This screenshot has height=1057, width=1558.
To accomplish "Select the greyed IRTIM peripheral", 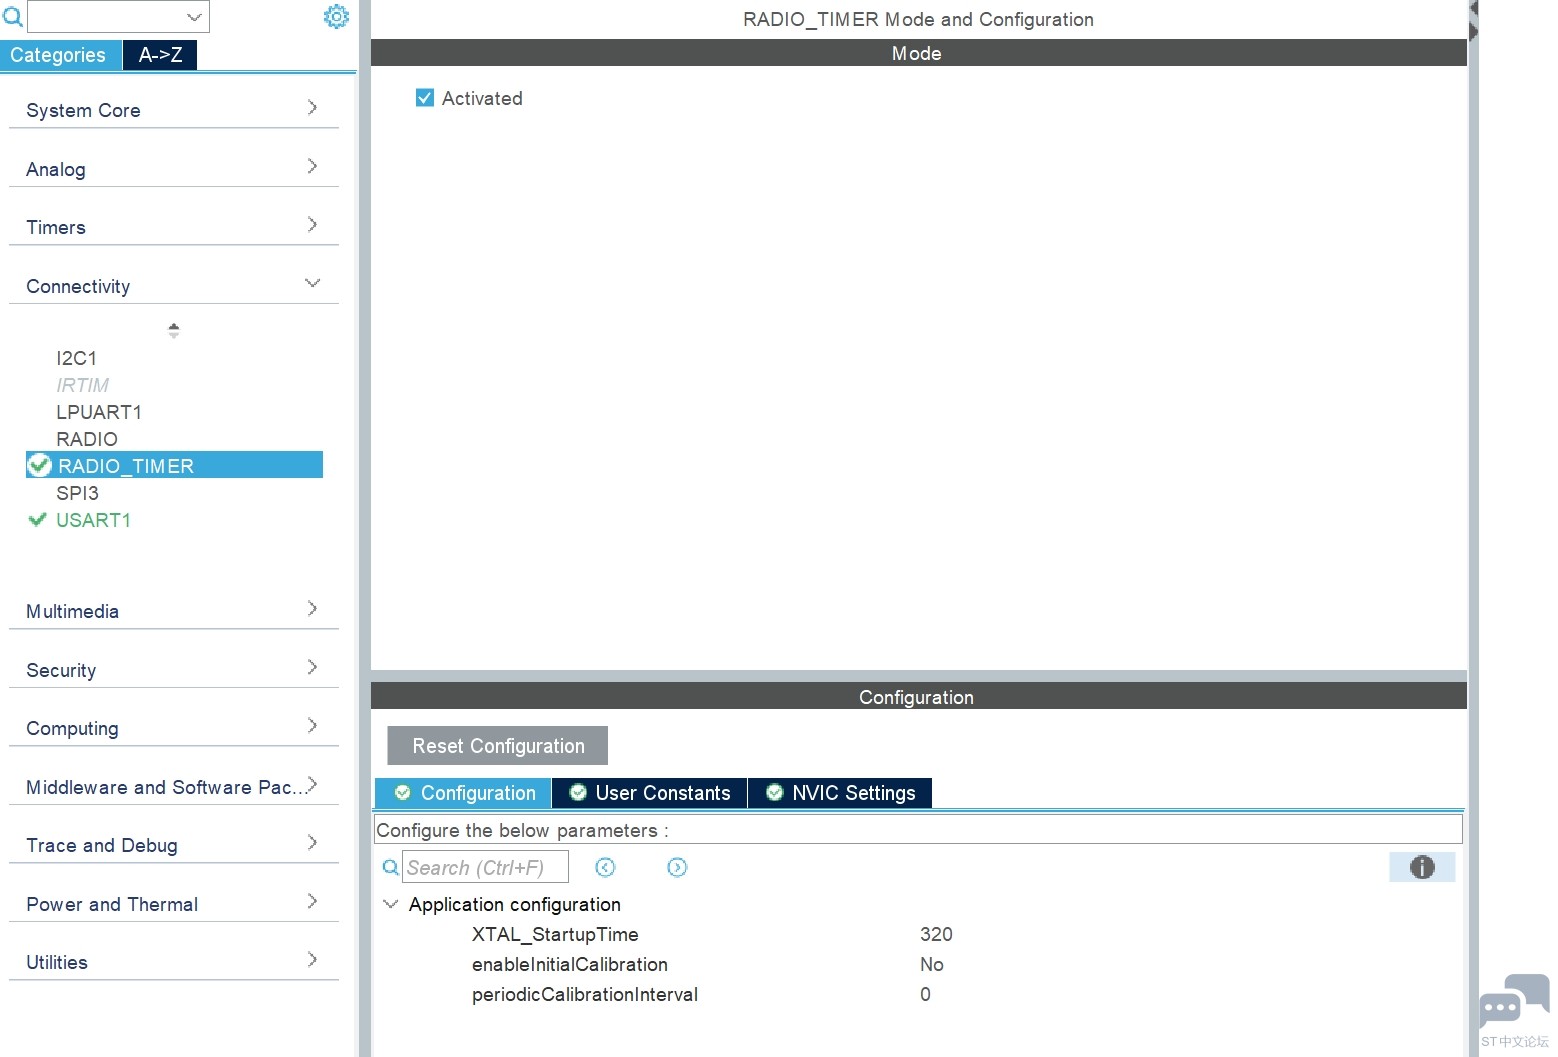I will [x=82, y=385].
